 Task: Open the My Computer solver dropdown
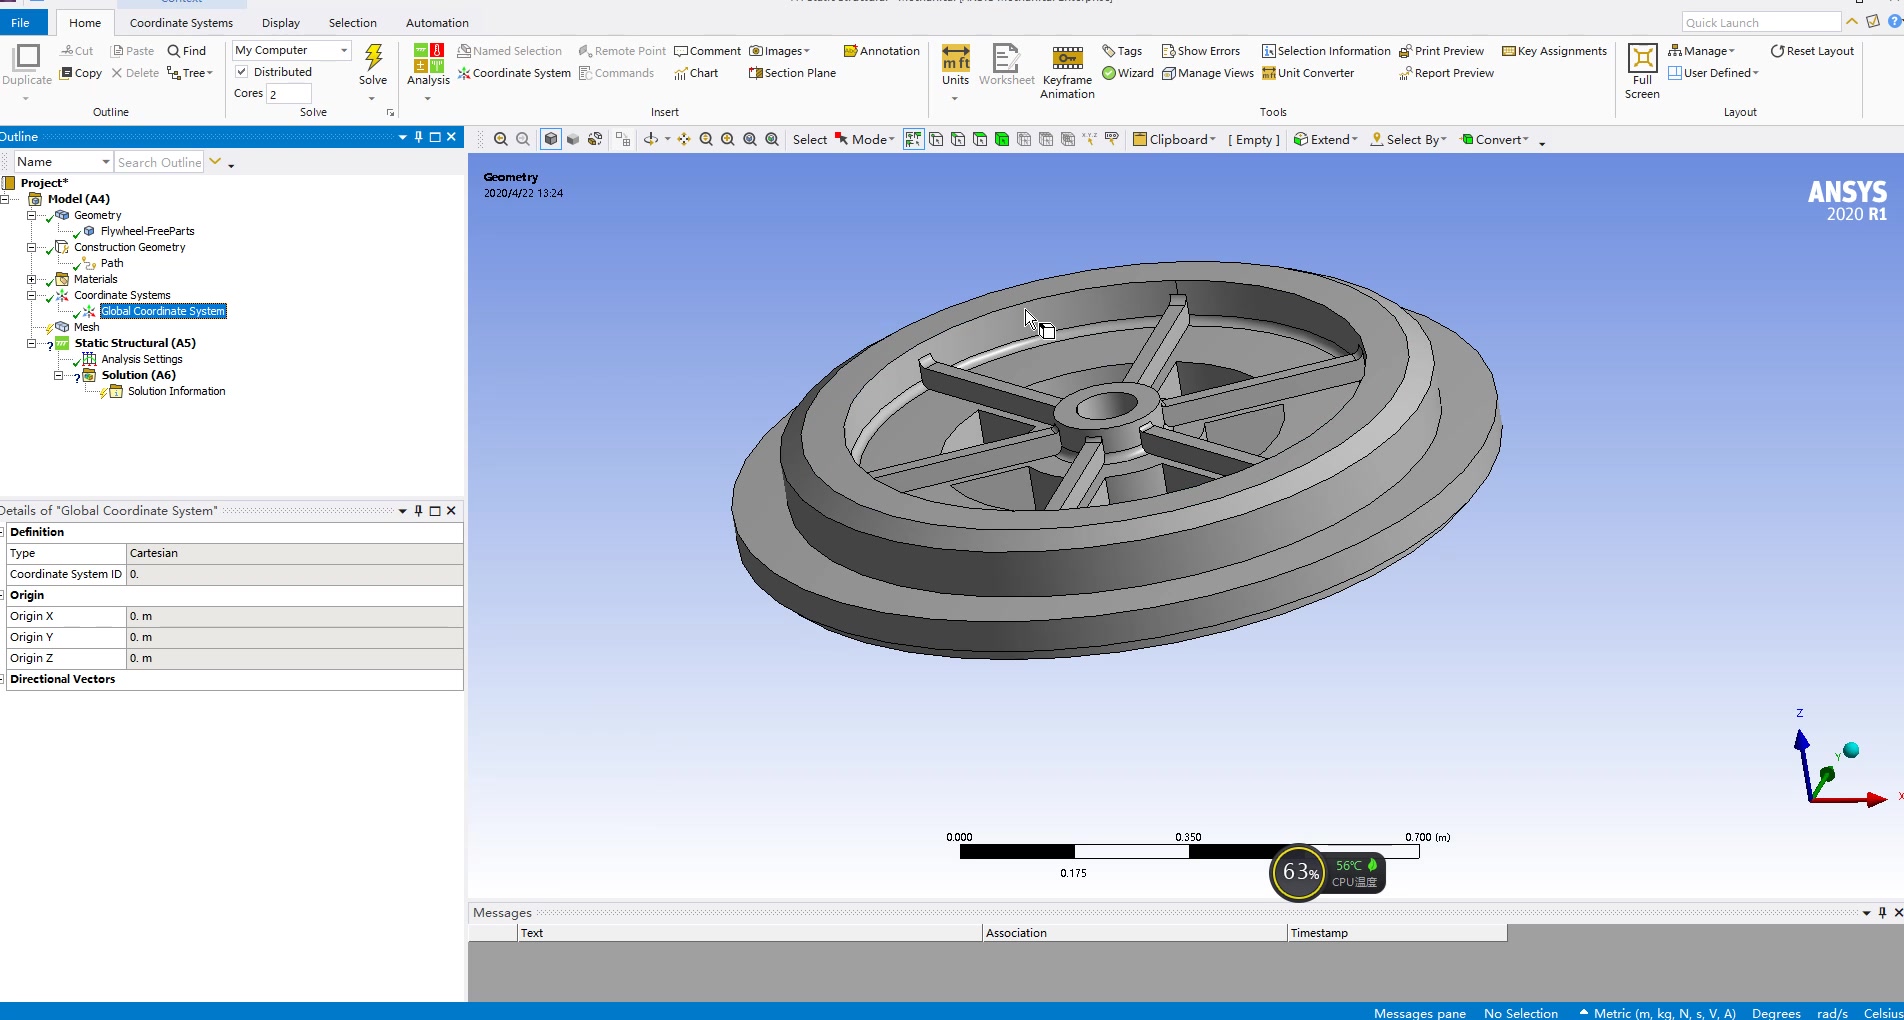[342, 50]
